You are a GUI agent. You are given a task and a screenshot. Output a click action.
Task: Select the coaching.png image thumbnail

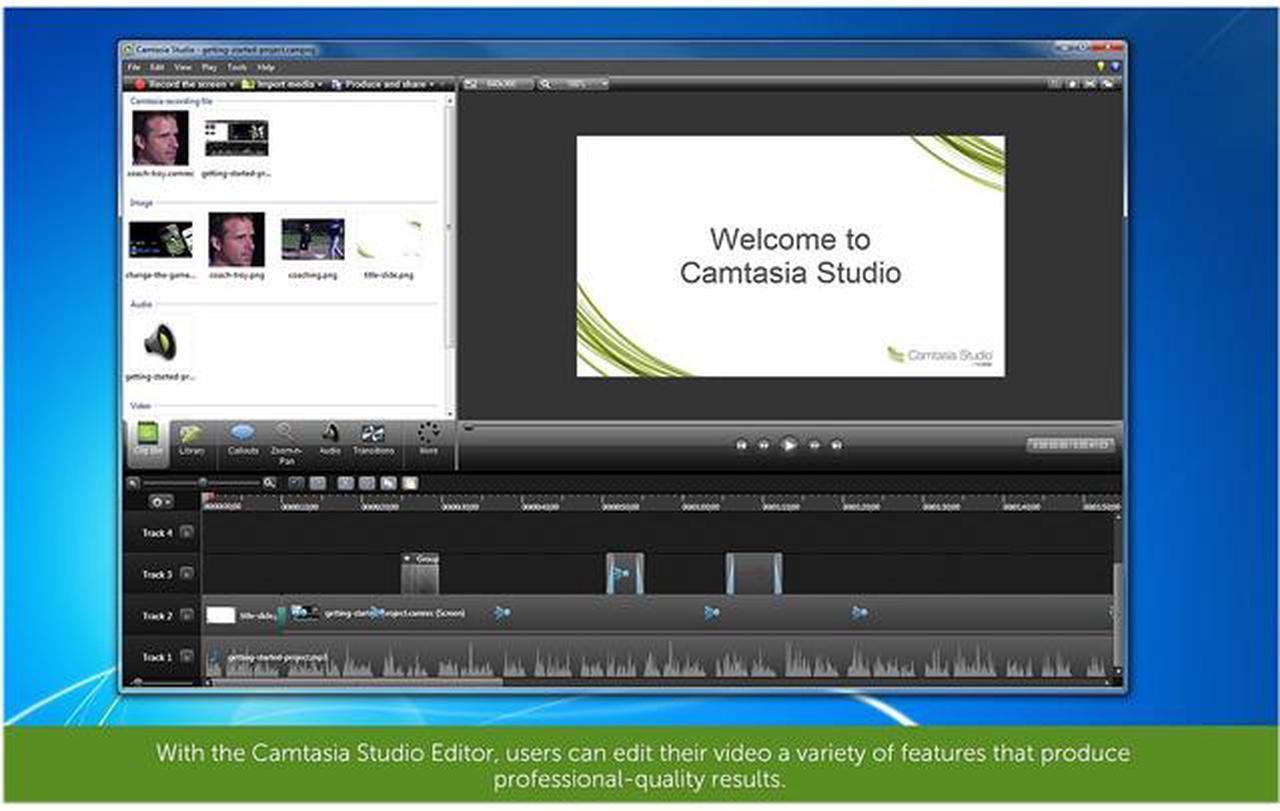[312, 240]
